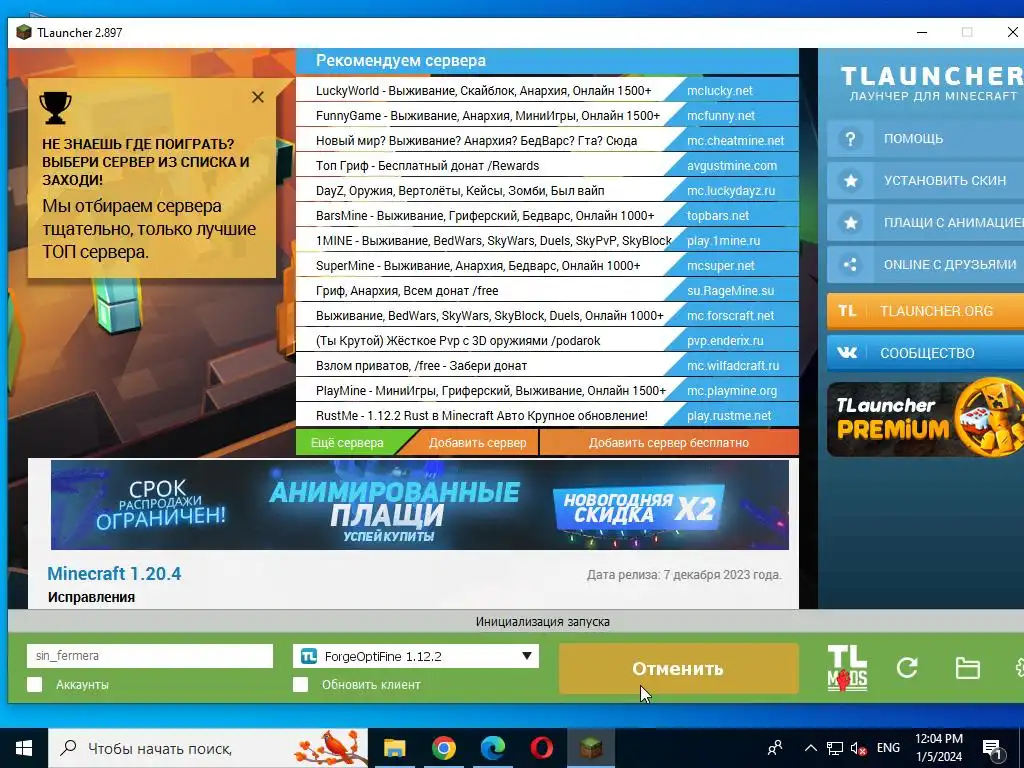Click Добавить сервер бесплатно button
1024x768 pixels.
coord(669,443)
